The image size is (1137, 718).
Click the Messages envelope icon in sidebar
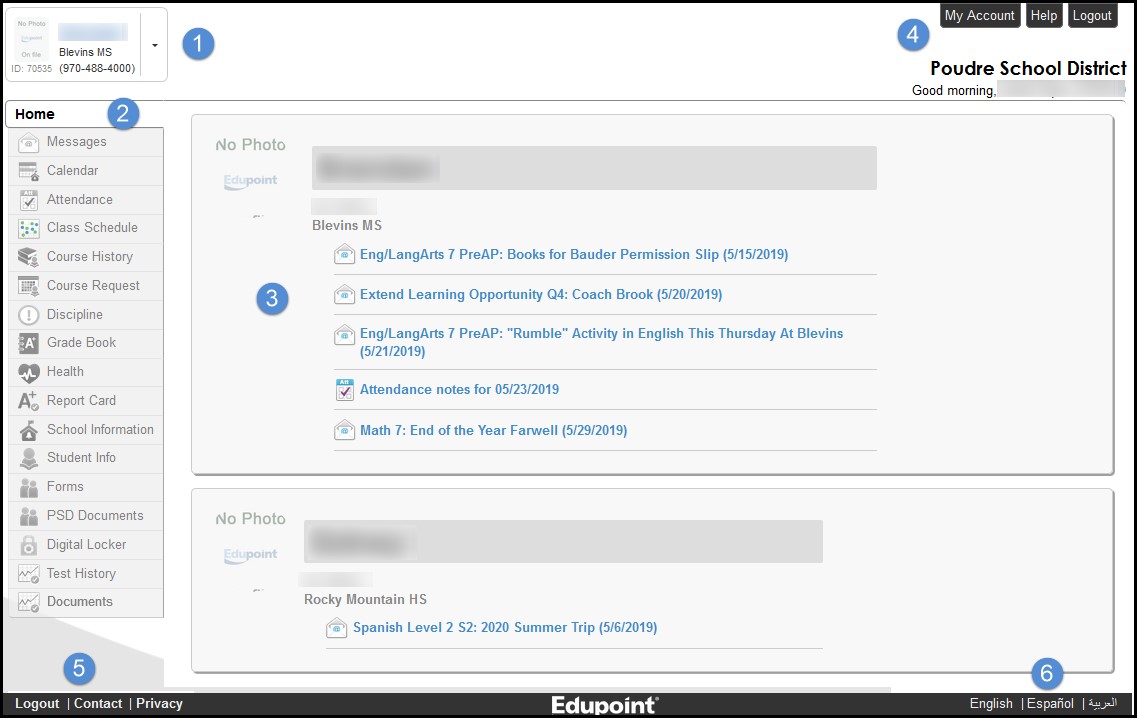click(x=28, y=142)
